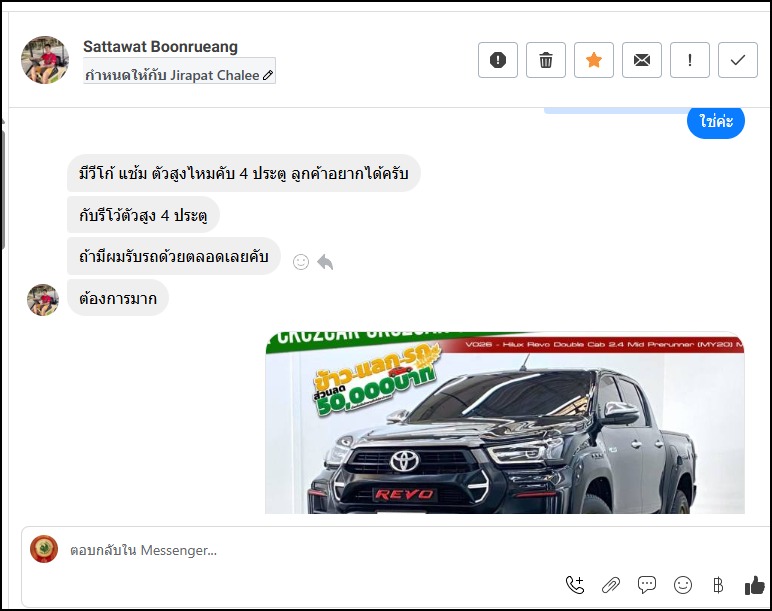Screen dimensions: 772x611
Task: Delete conversation with trash can icon
Action: pos(546,60)
